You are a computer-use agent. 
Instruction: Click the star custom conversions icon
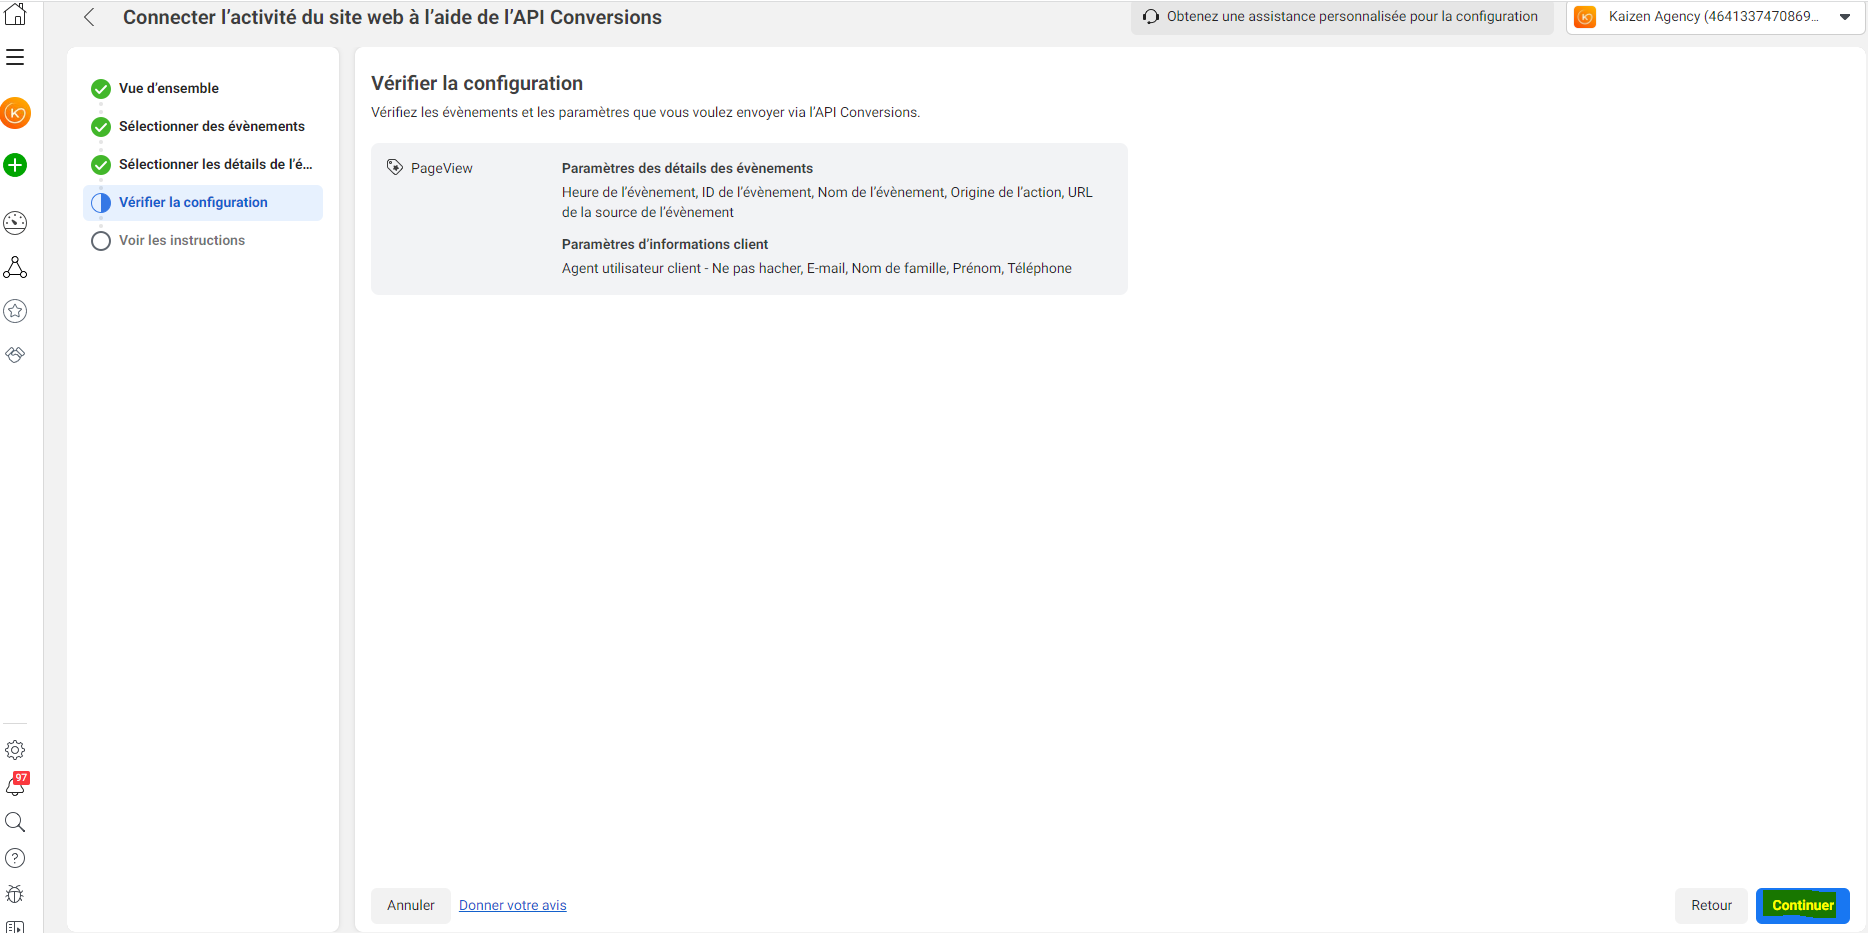pos(15,311)
